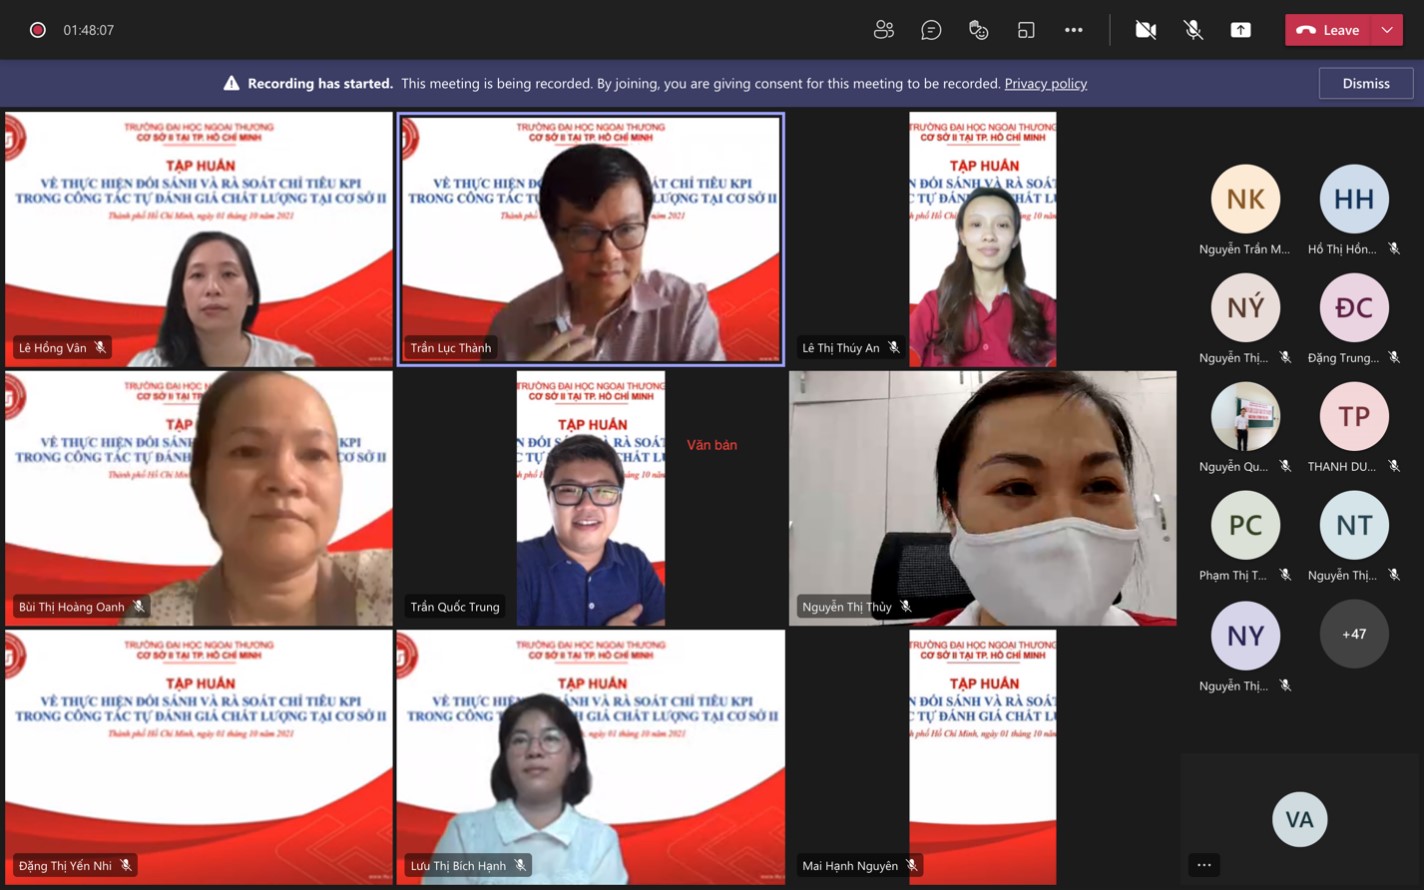Click Nguyễn Trần M... name label
Image resolution: width=1424 pixels, height=890 pixels.
(x=1245, y=249)
